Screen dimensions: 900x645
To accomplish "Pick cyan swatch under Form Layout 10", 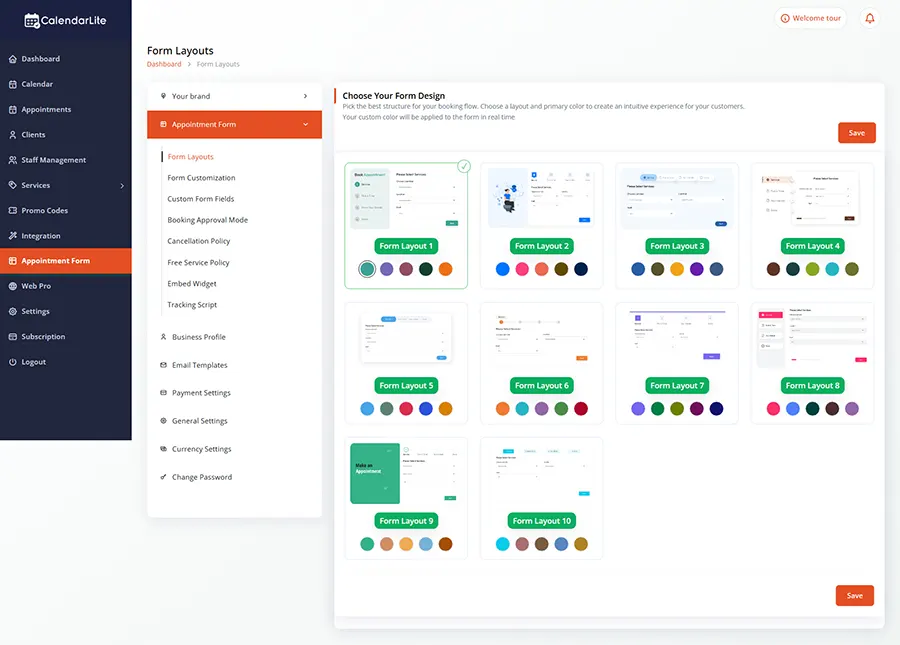I will pyautogui.click(x=502, y=544).
